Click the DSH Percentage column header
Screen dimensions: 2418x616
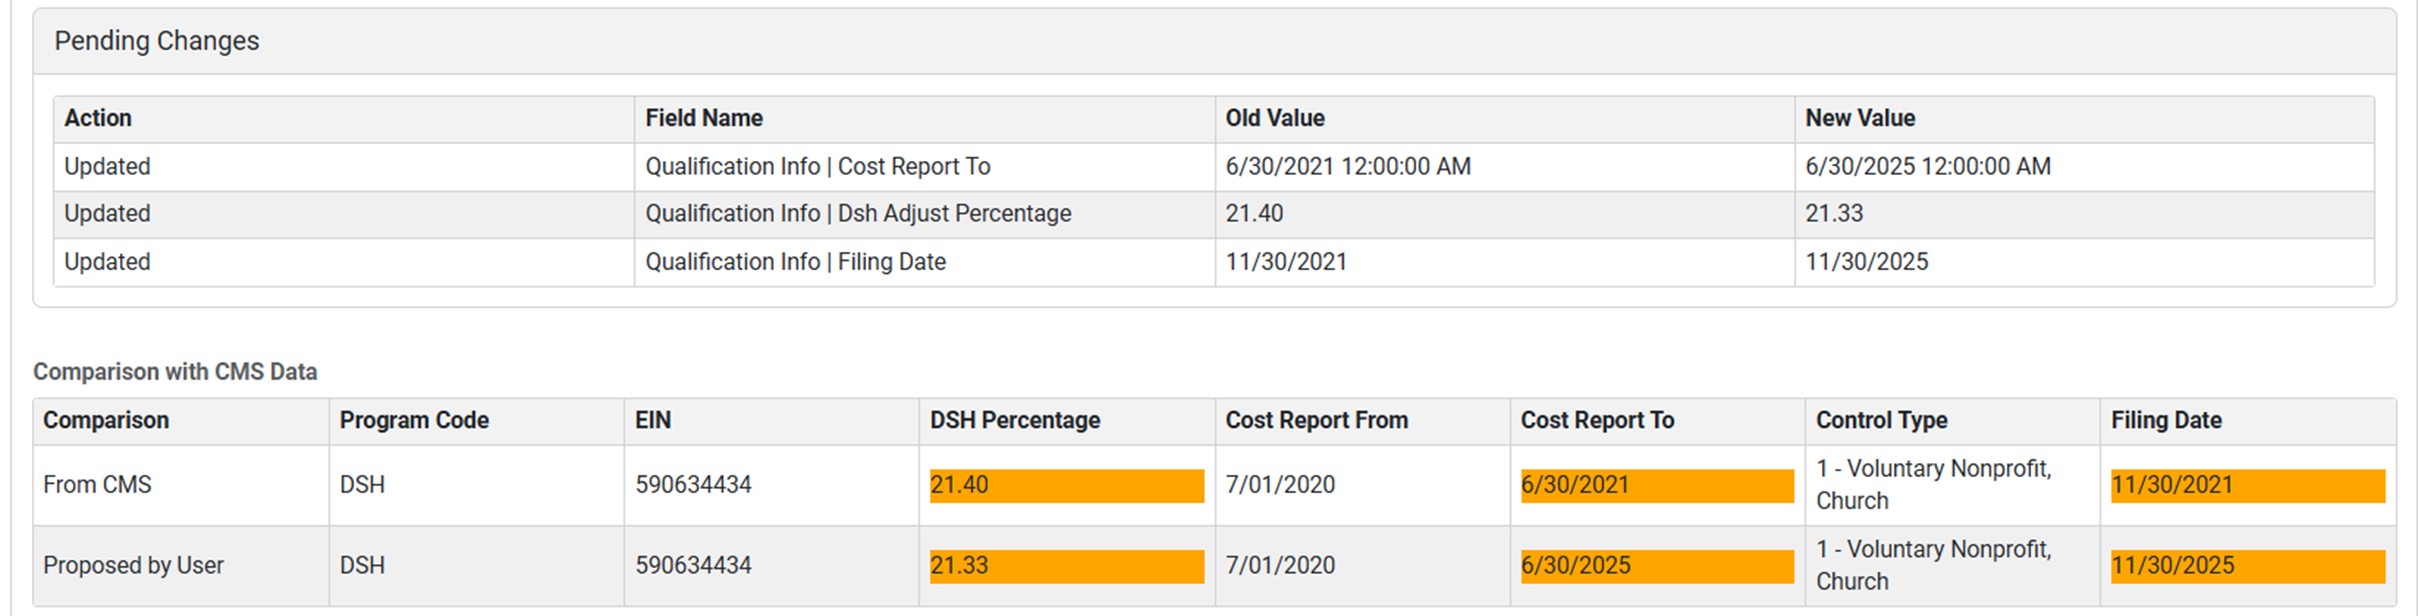(x=1015, y=420)
